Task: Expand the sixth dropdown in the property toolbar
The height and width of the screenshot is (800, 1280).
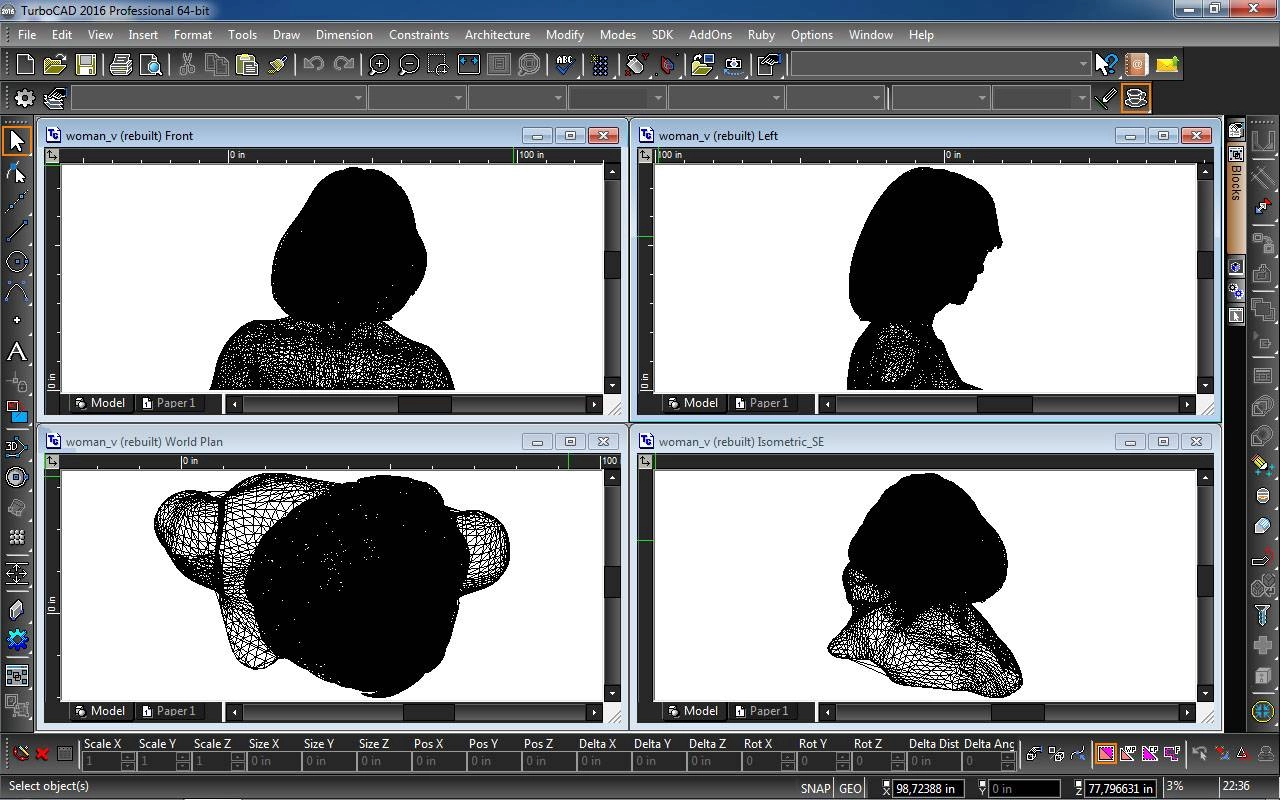Action: click(876, 98)
